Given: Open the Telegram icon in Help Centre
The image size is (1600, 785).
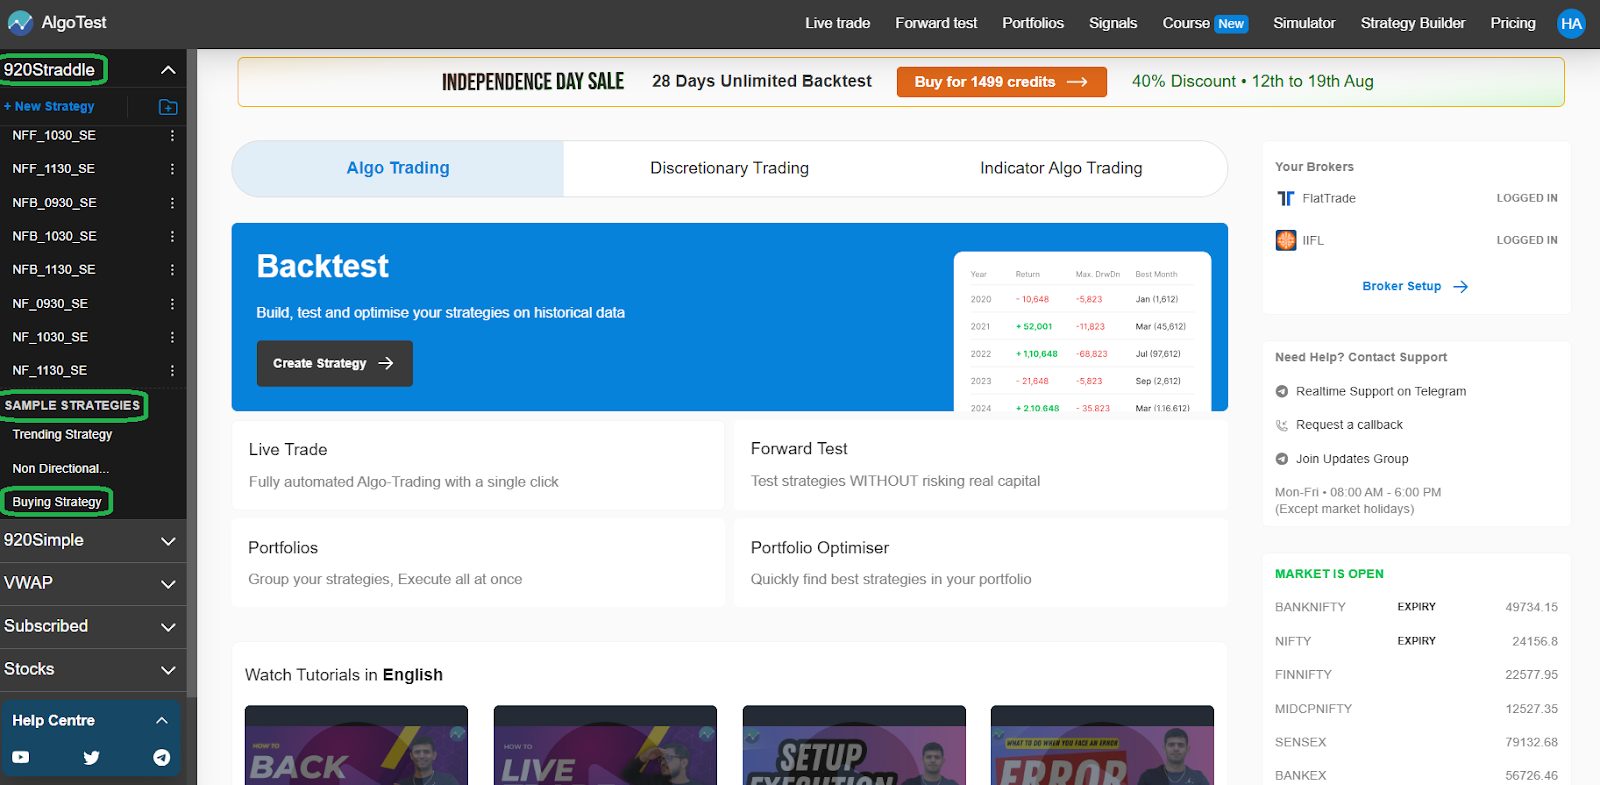Looking at the screenshot, I should (162, 758).
